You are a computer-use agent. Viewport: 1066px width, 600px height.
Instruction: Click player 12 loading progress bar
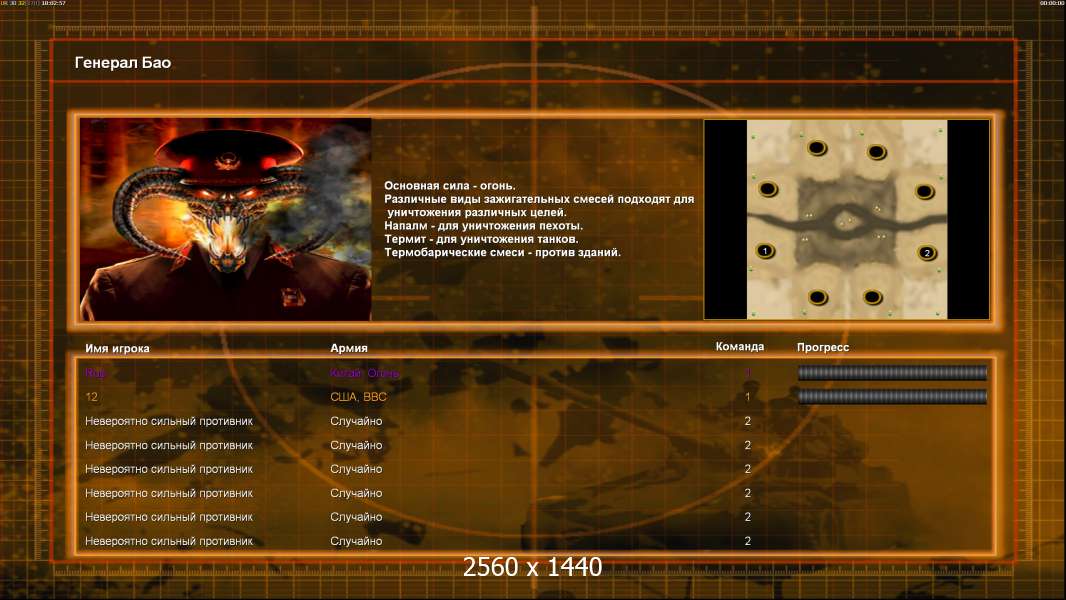click(x=892, y=396)
